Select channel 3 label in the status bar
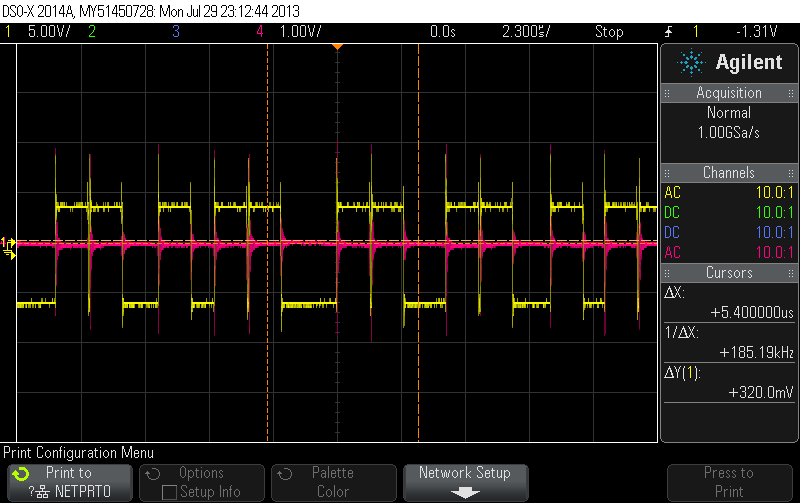Viewport: 800px width, 503px height. tap(176, 32)
